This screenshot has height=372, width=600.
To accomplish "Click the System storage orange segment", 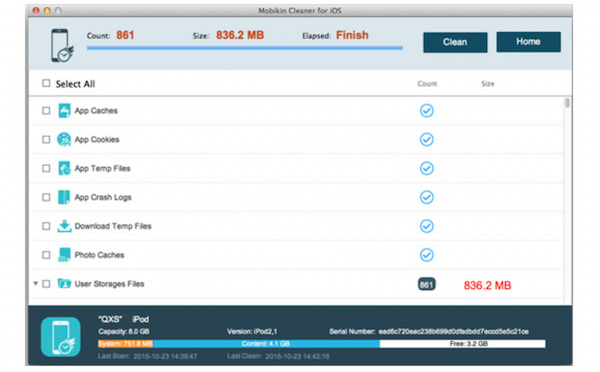I will click(125, 344).
